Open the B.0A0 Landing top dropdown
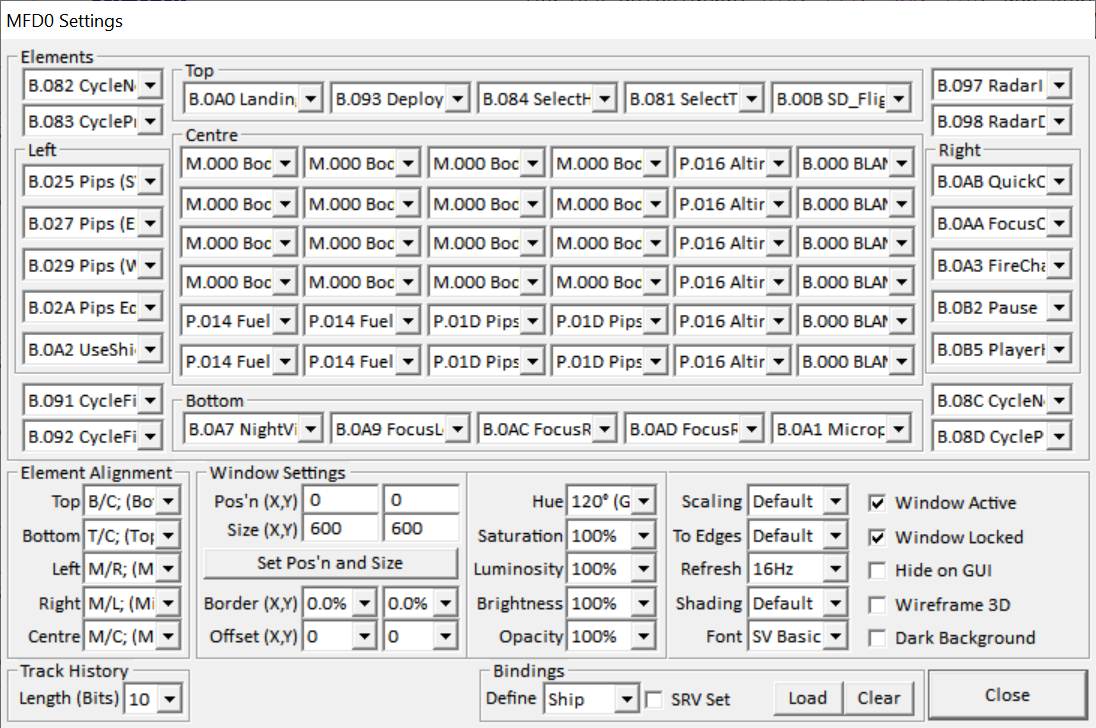The height and width of the screenshot is (728, 1096). point(252,99)
